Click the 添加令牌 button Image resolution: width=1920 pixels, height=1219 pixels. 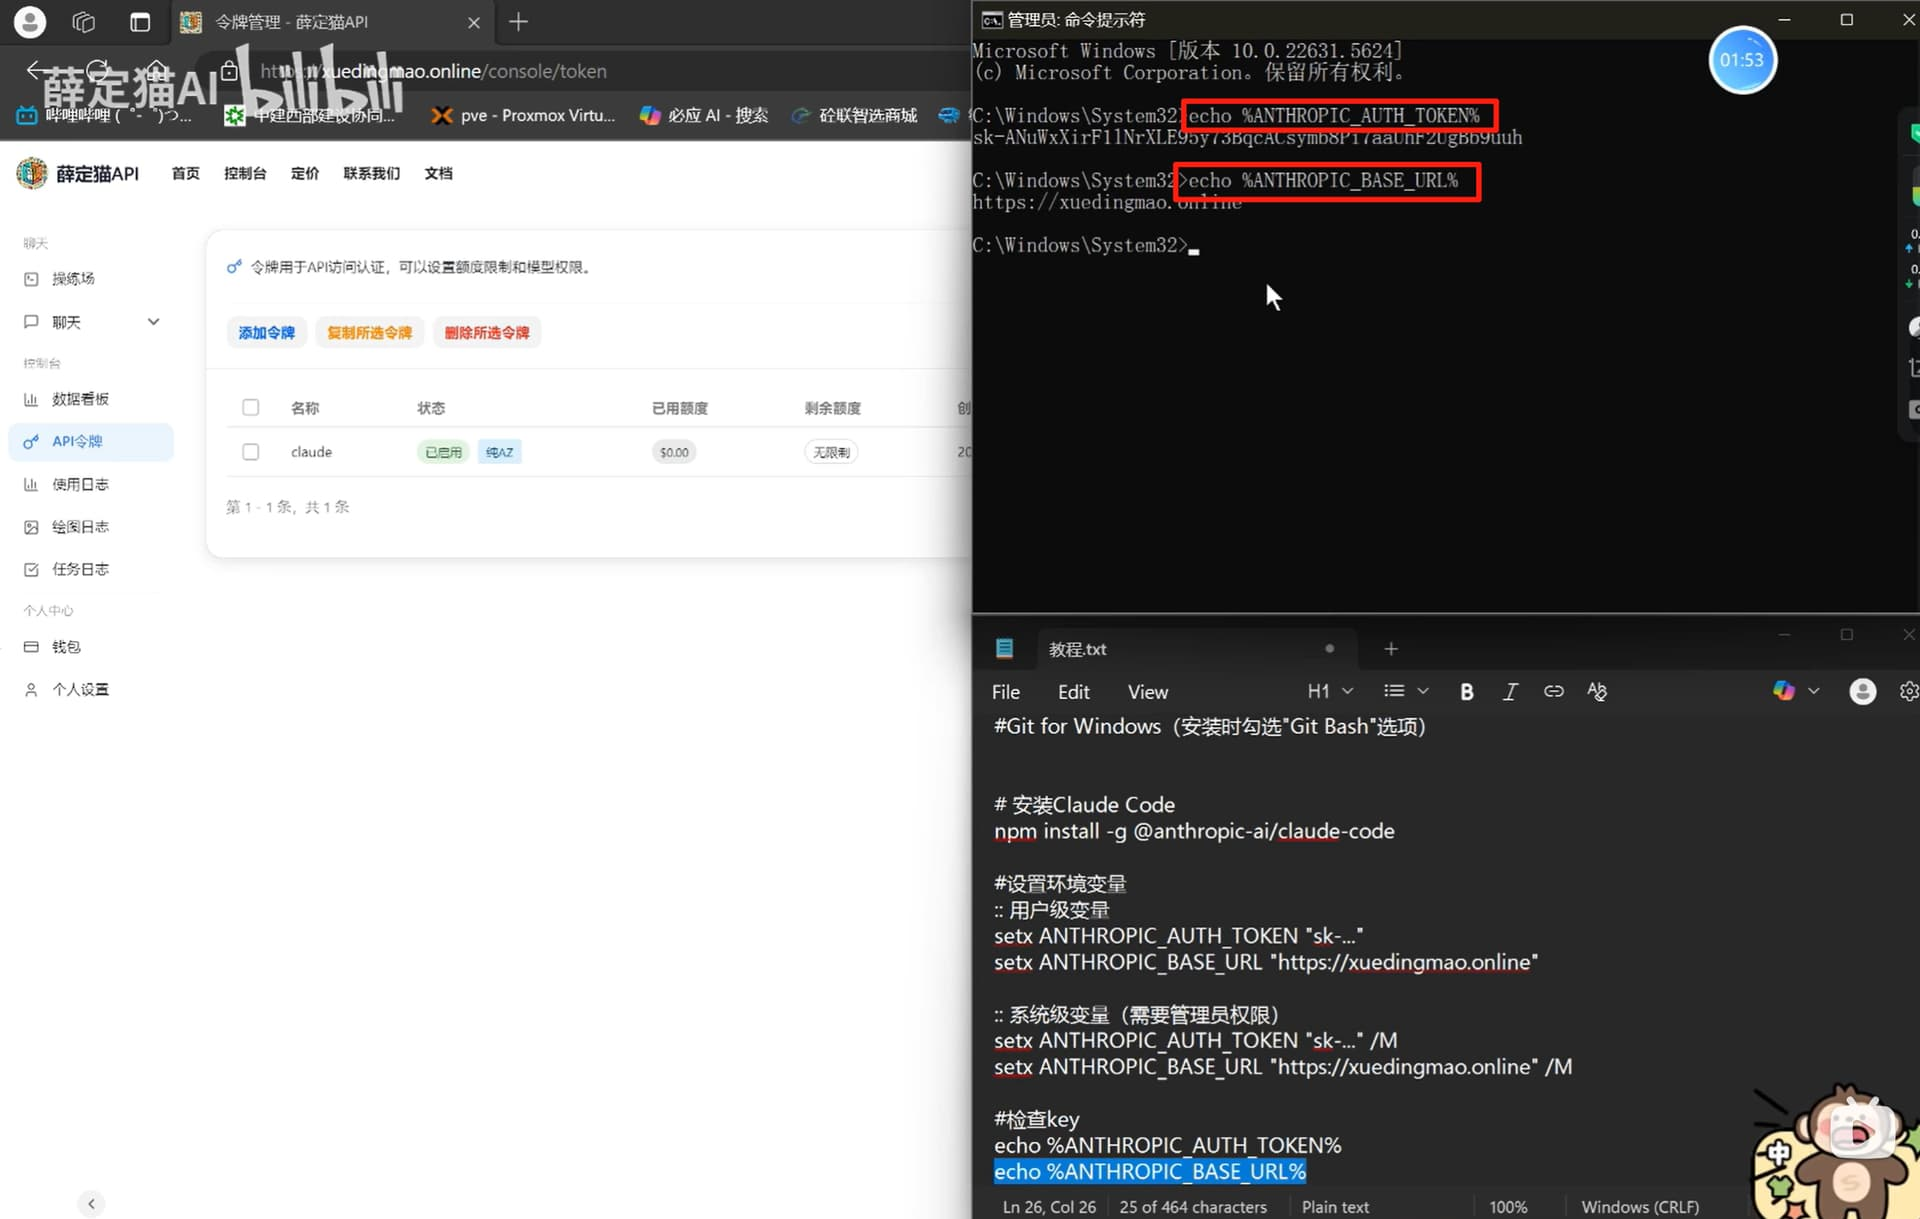pos(267,333)
